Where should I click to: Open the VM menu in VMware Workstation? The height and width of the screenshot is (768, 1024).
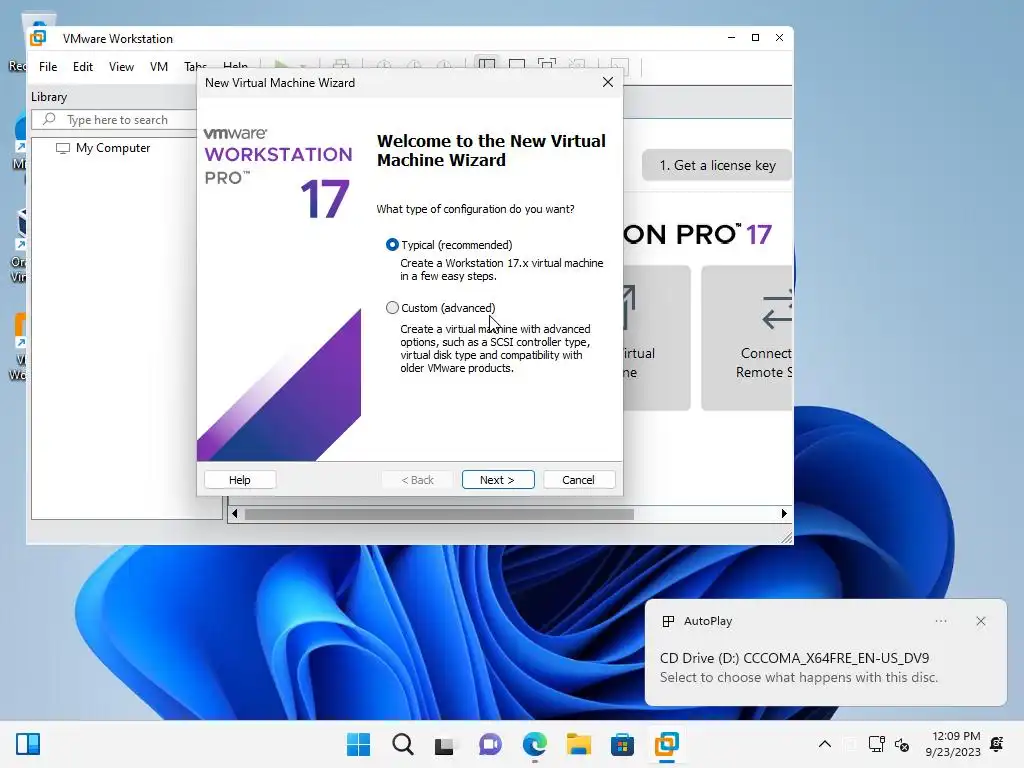click(x=159, y=67)
